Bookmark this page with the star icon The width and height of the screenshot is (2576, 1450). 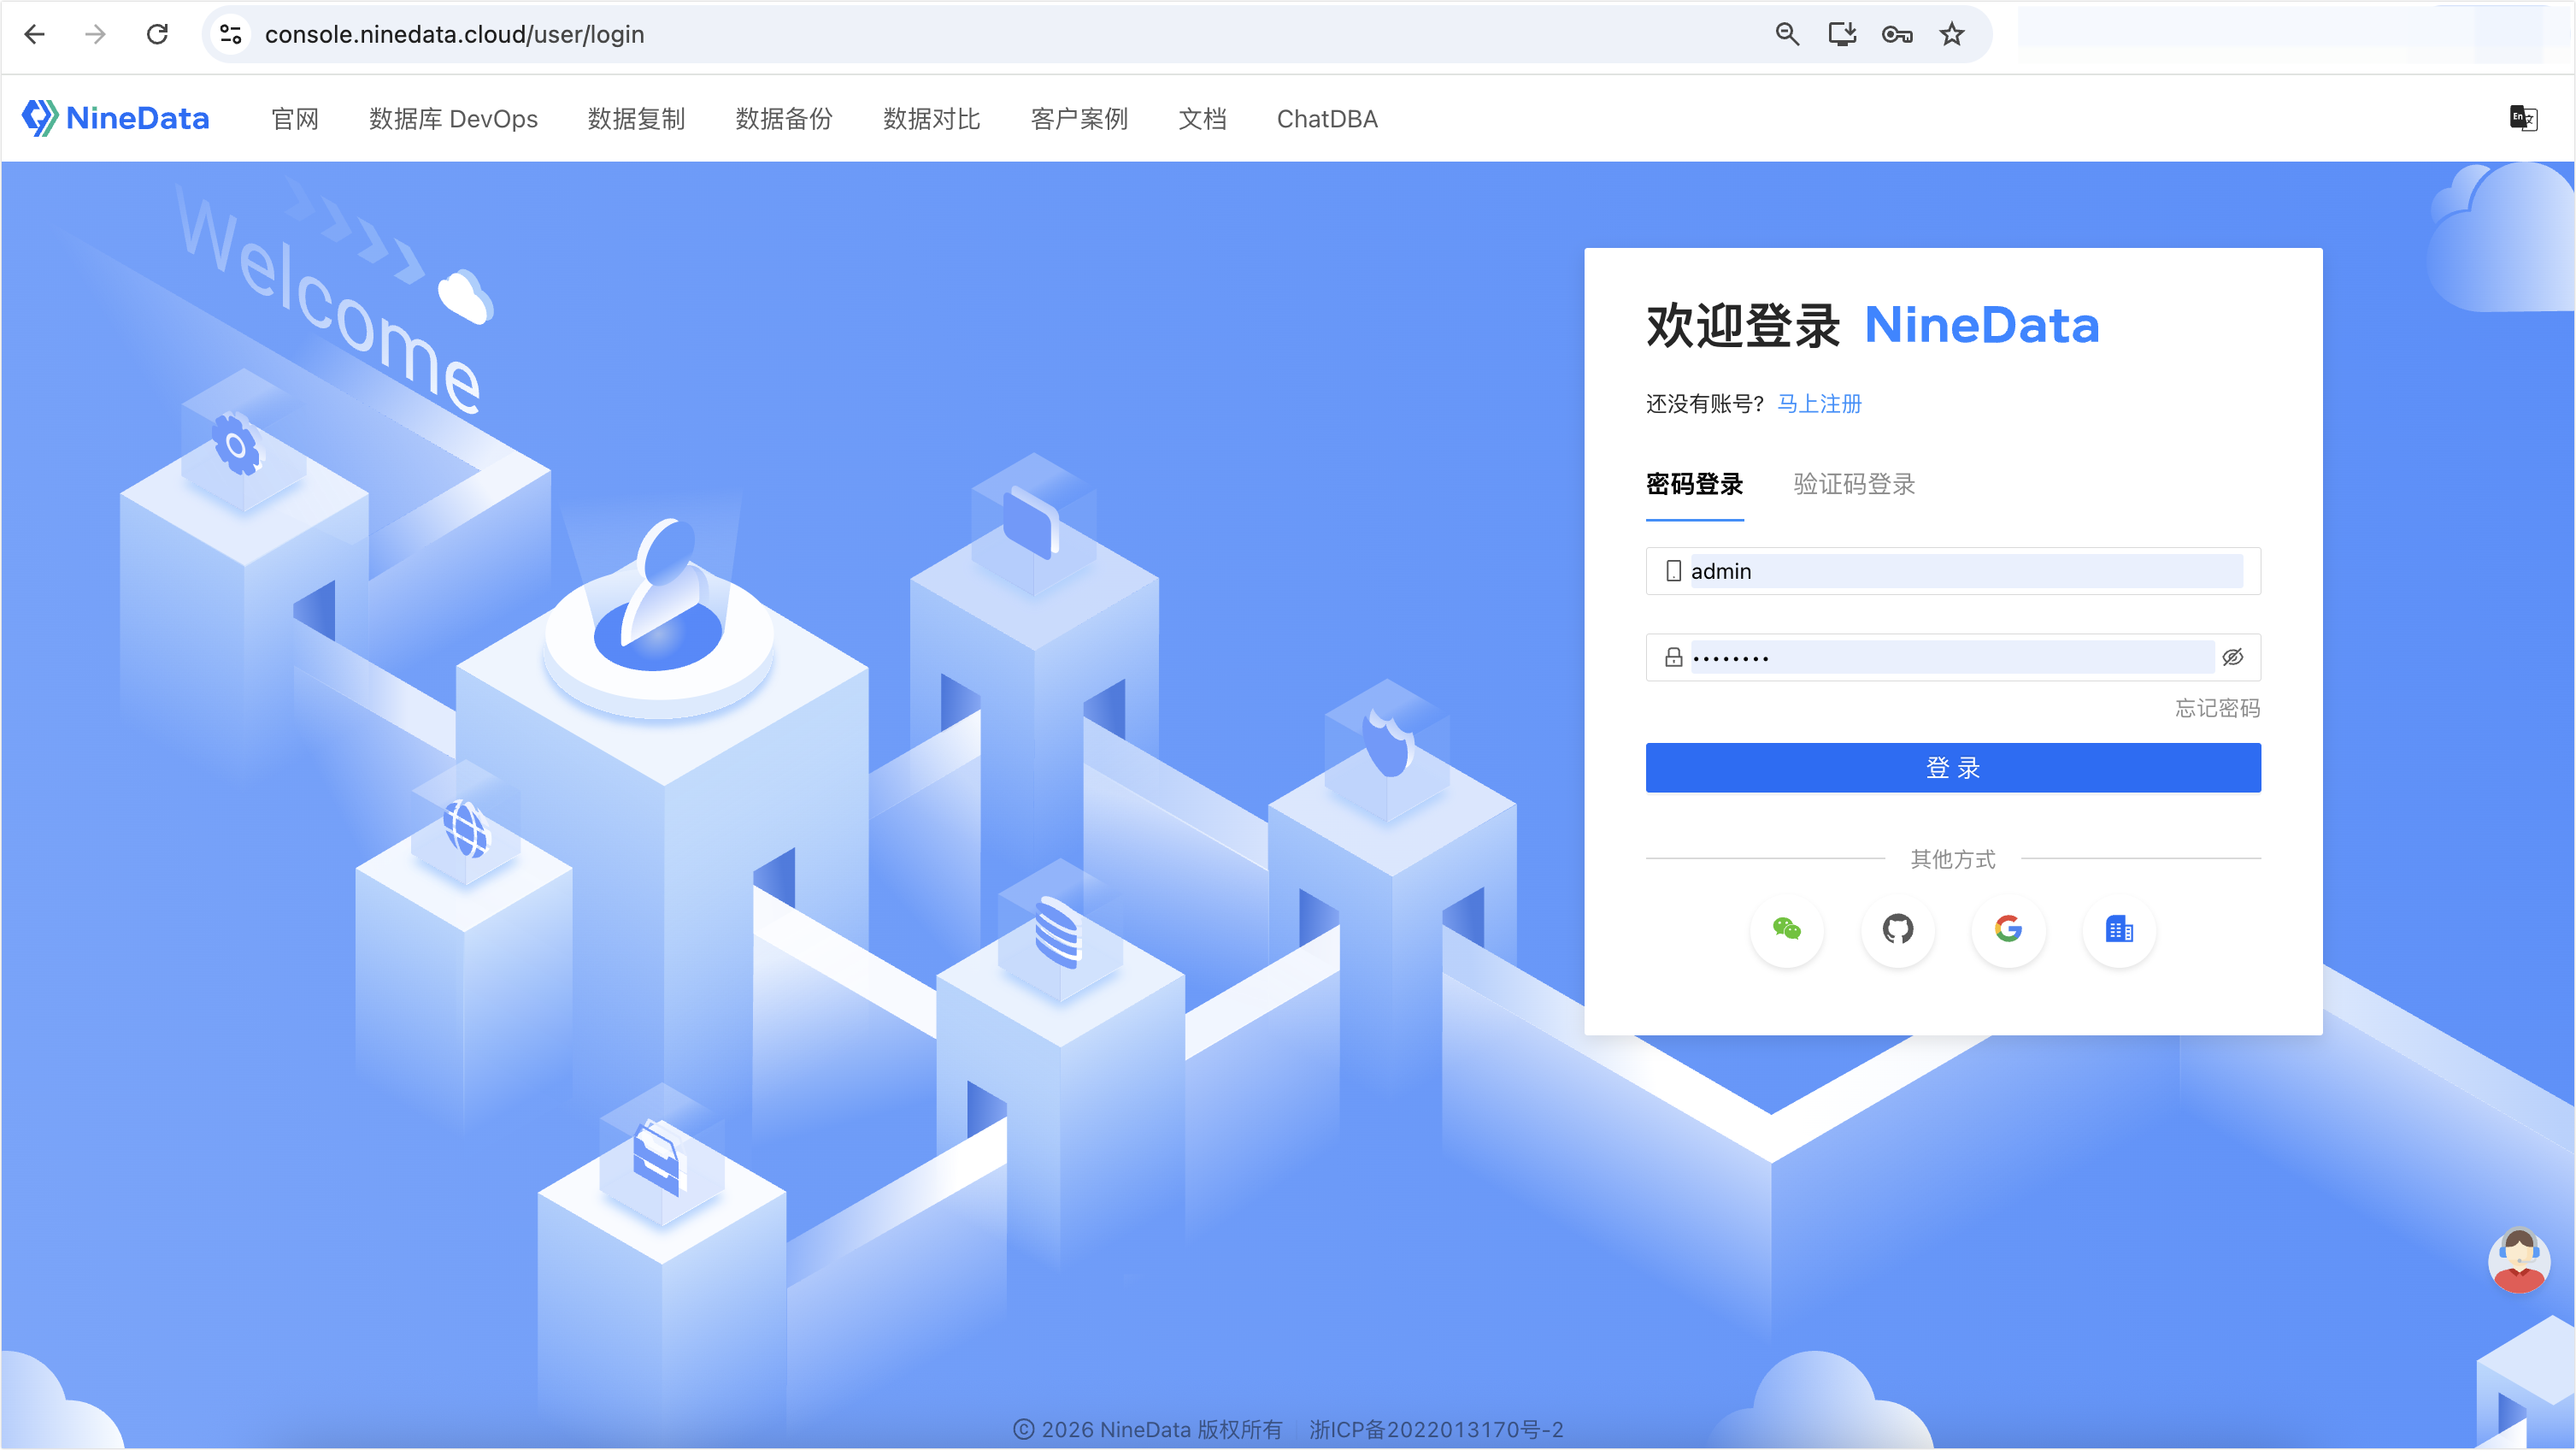pyautogui.click(x=1952, y=35)
